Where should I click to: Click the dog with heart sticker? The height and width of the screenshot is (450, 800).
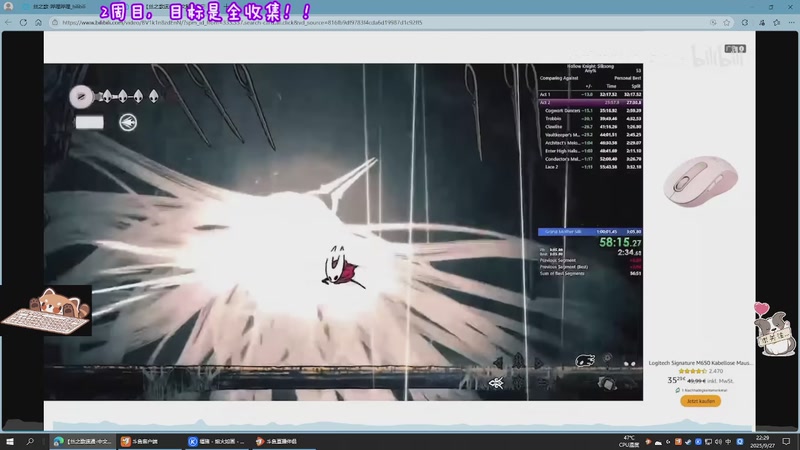point(776,329)
